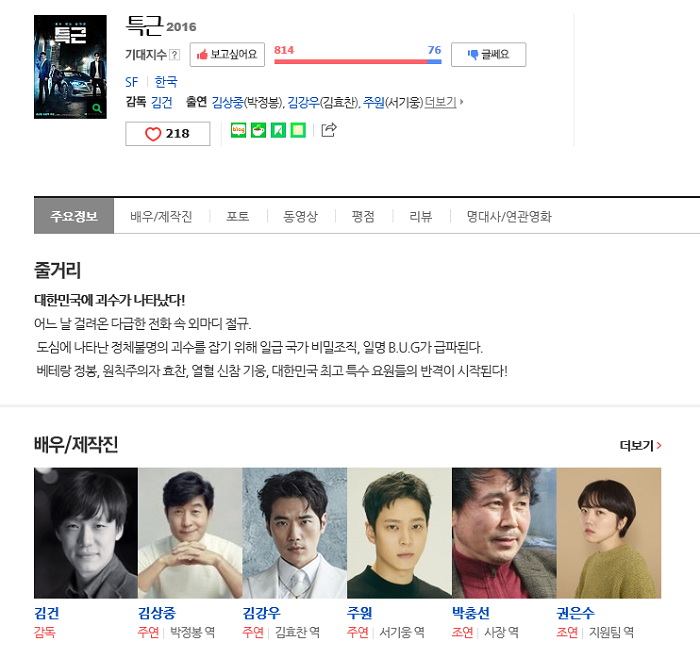Toggle the heart like button showing 218
This screenshot has height=658, width=700.
coord(167,133)
